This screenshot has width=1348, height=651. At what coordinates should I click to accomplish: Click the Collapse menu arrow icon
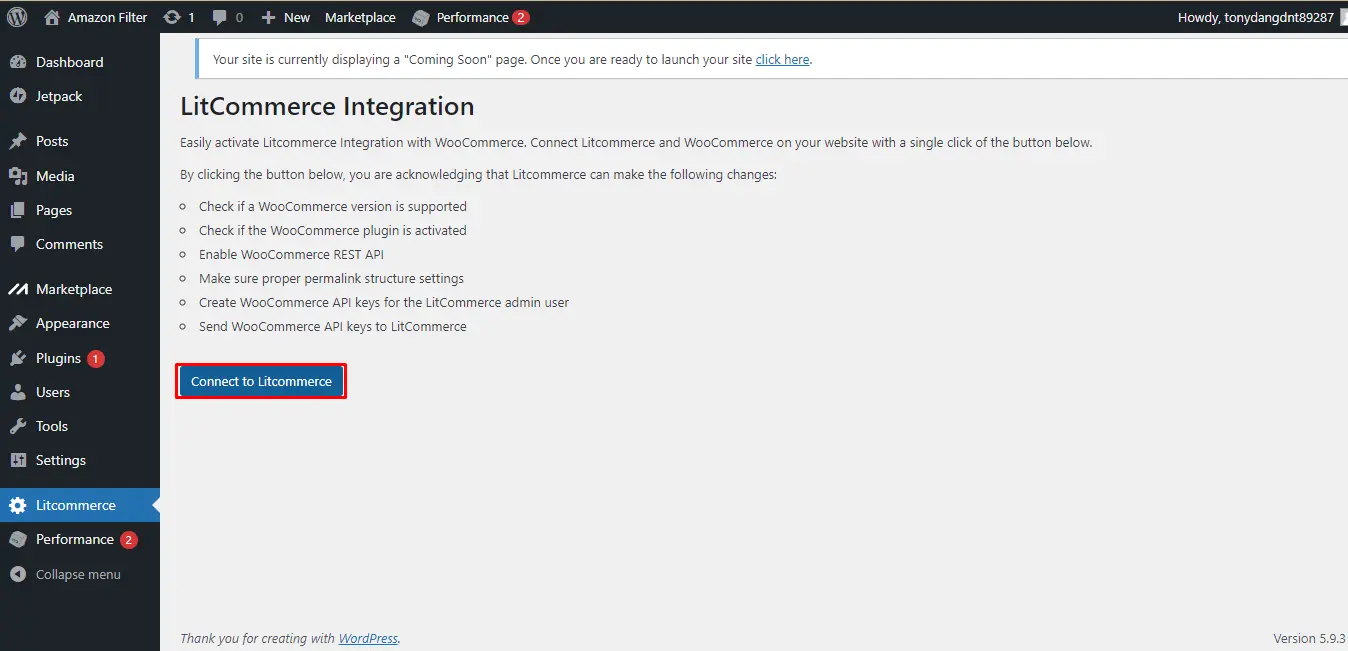tap(18, 574)
